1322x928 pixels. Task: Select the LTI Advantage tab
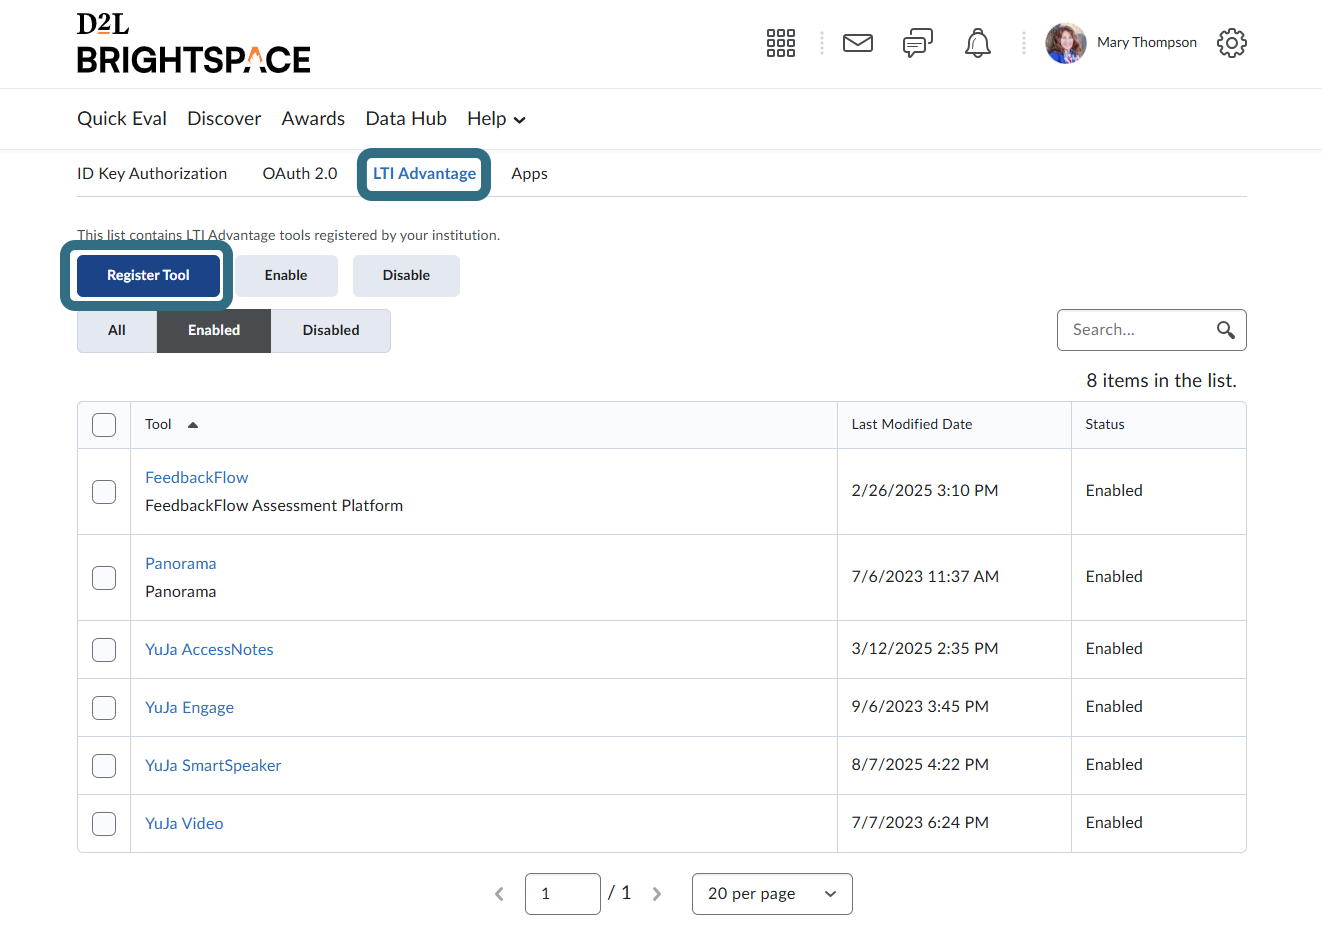(x=424, y=174)
